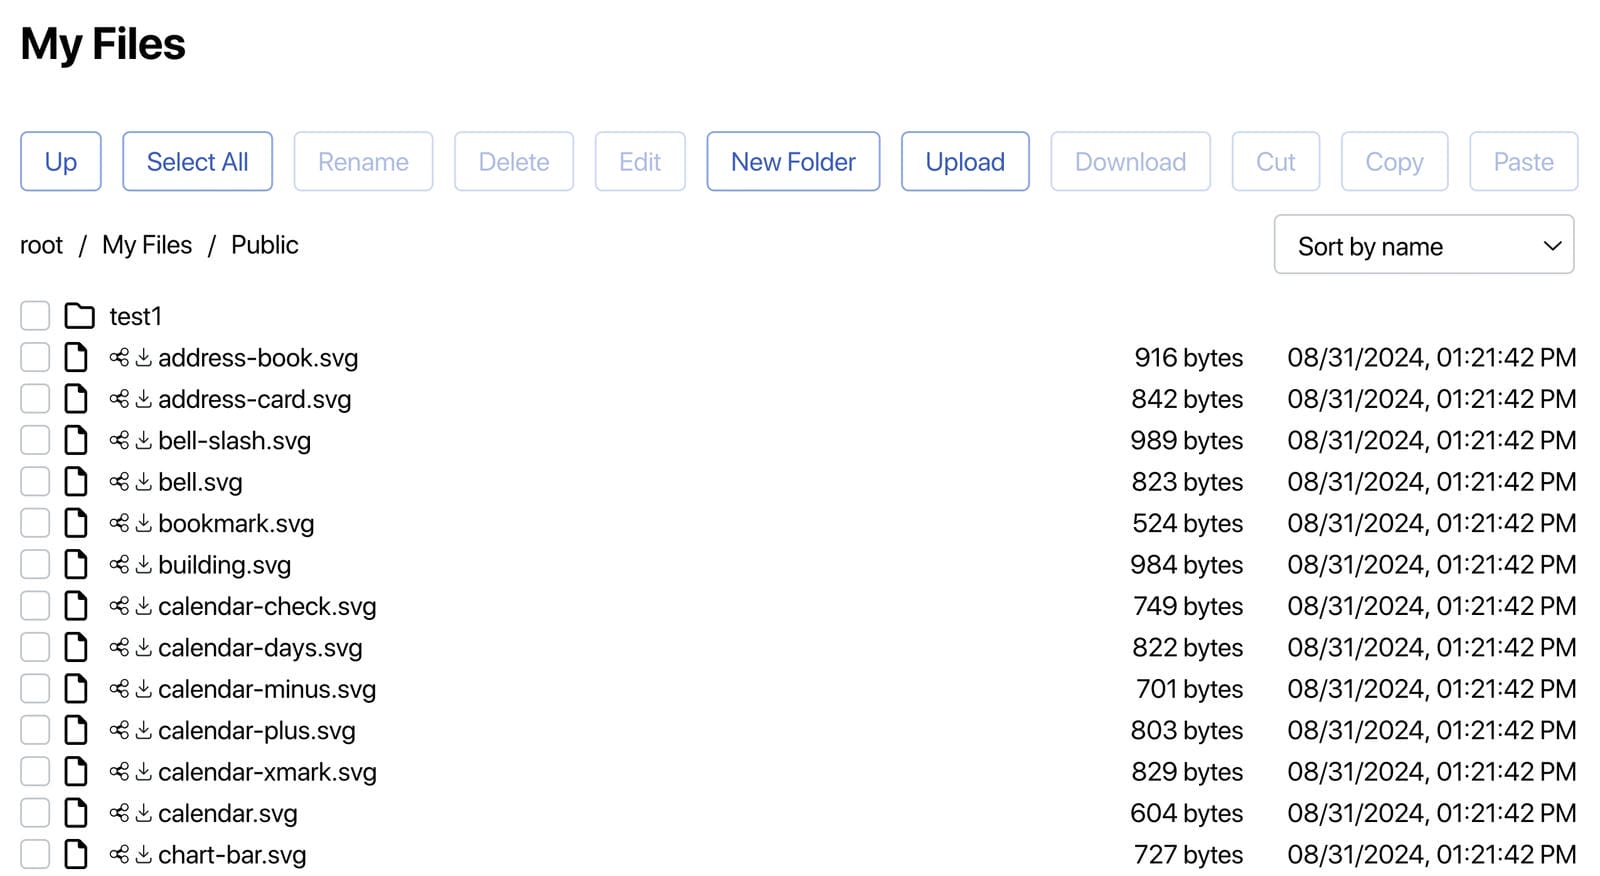1600x876 pixels.
Task: Click the New Folder button
Action: coord(793,162)
